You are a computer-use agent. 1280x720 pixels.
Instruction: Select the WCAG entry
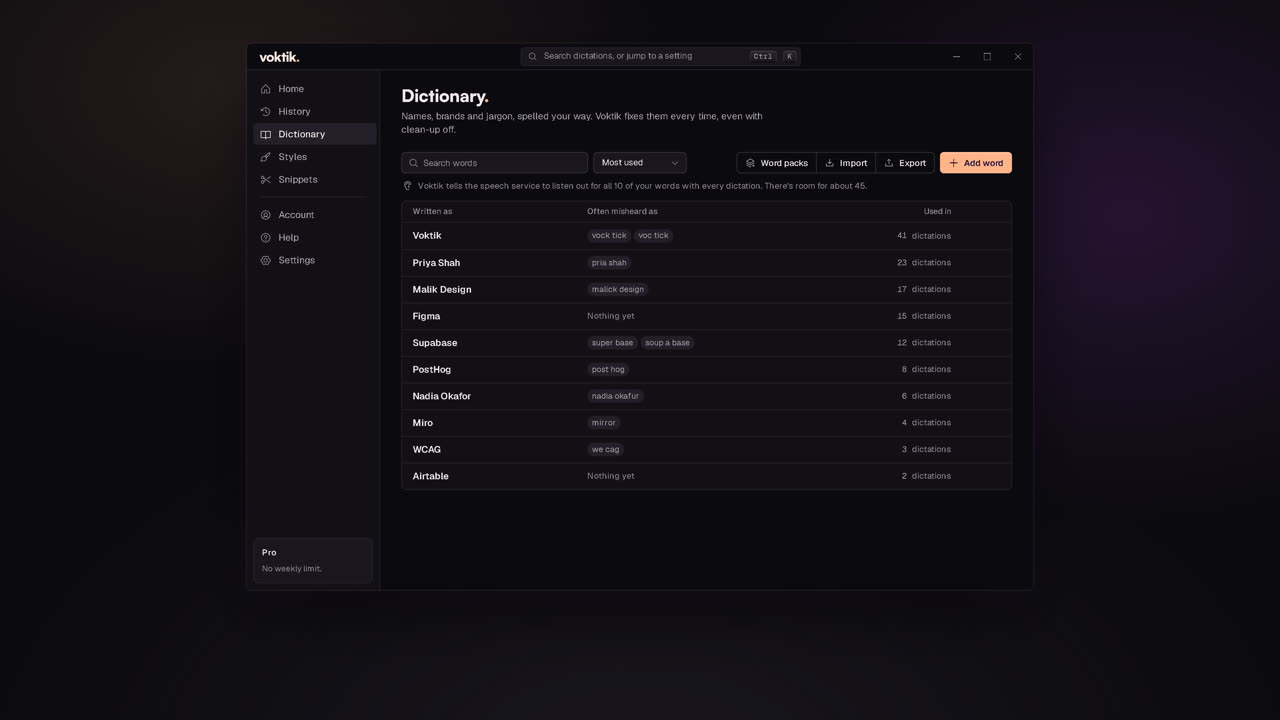706,449
